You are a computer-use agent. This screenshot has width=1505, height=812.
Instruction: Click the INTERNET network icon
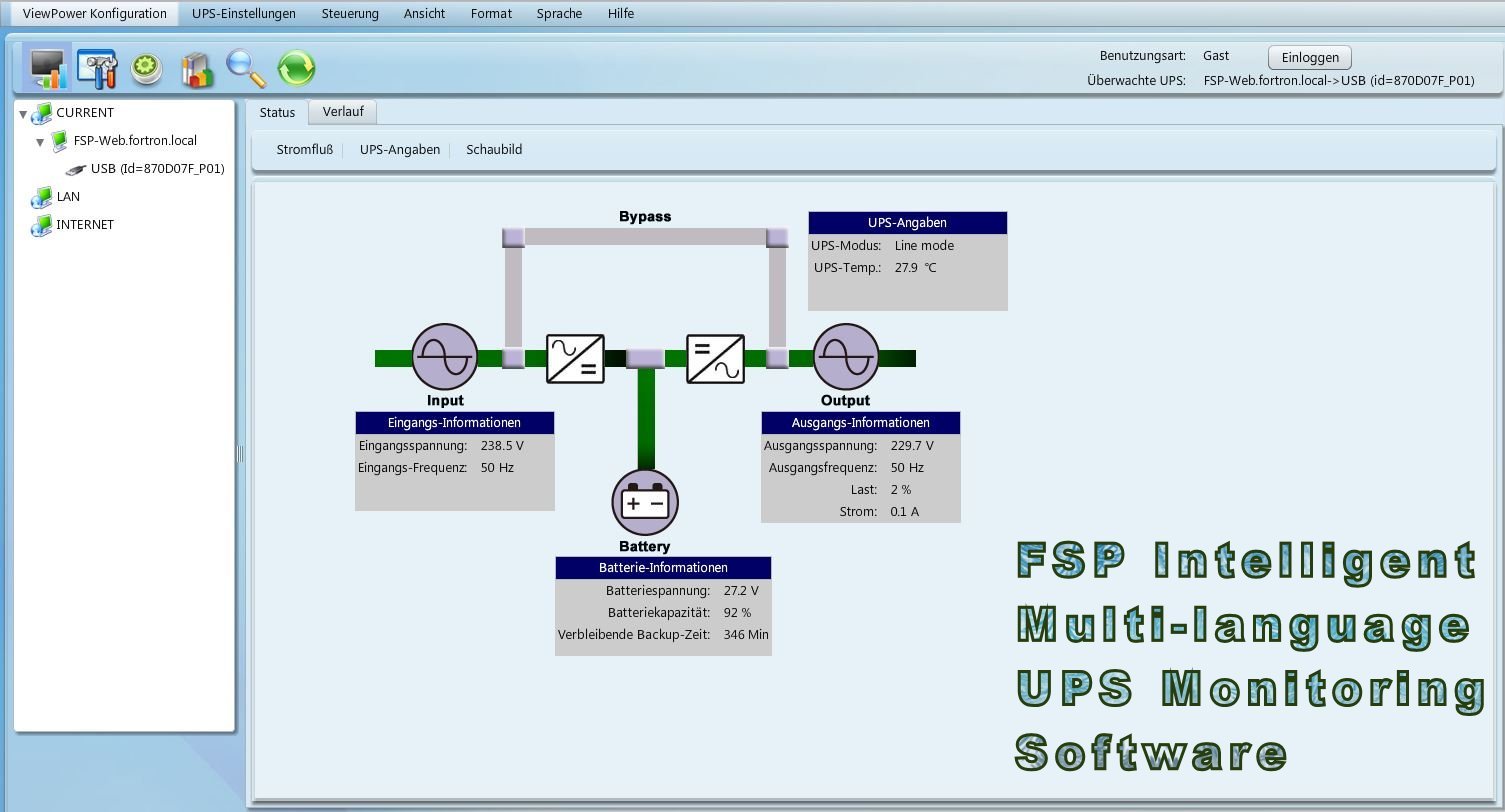(x=42, y=225)
